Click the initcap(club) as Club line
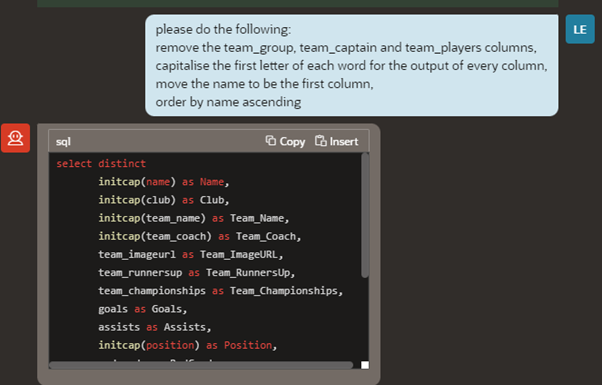The height and width of the screenshot is (385, 602). click(x=164, y=200)
